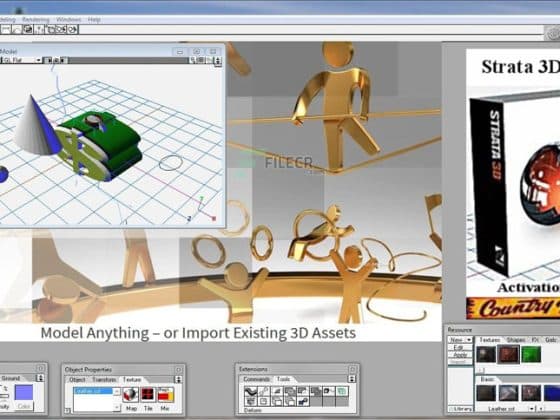Expand the Extensions panel corner button
Screen dimensions: 560x420
[352, 369]
